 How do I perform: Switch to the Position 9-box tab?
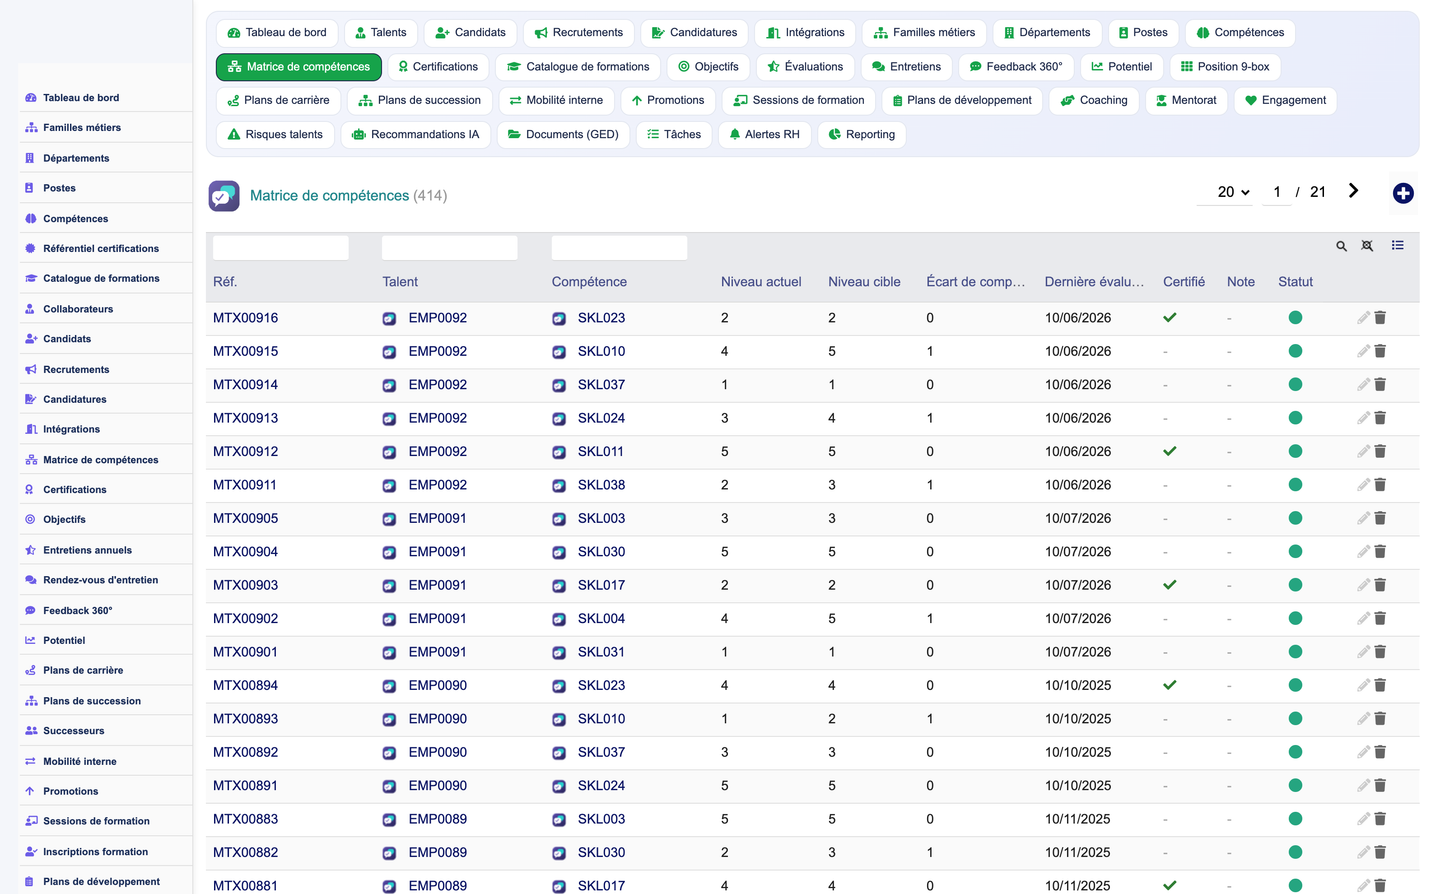coord(1225,67)
